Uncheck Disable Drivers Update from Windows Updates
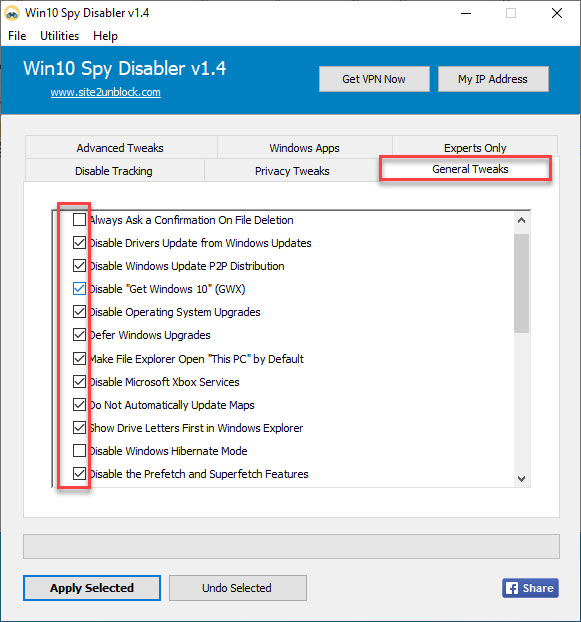581x622 pixels. tap(79, 242)
